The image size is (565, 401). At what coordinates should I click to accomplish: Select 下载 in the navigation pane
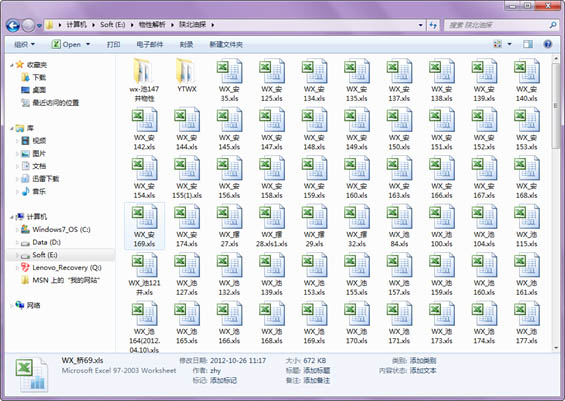pyautogui.click(x=34, y=77)
